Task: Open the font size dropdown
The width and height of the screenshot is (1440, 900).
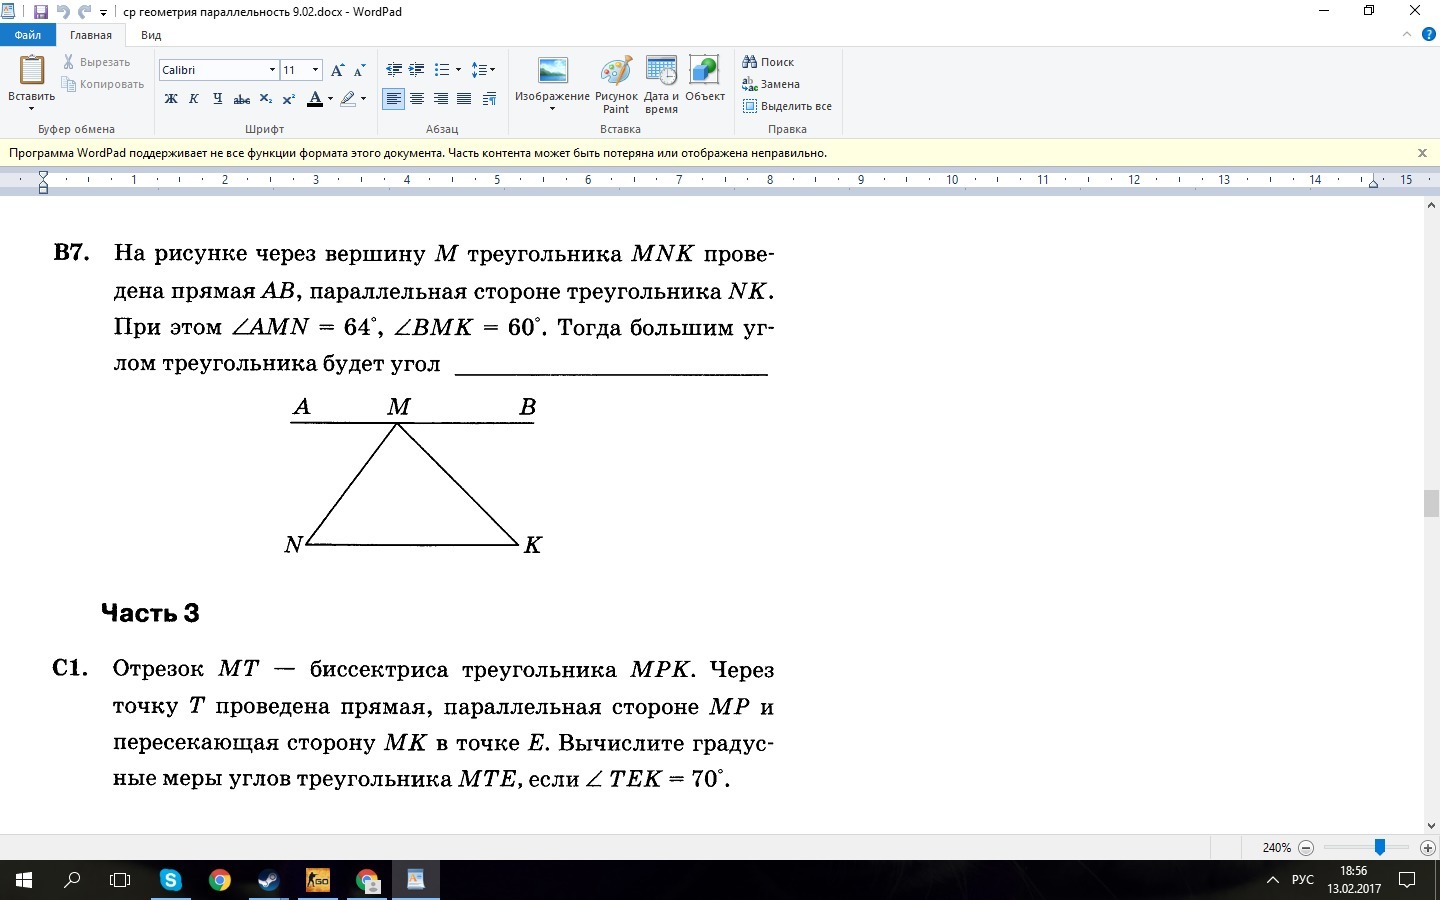Action: pos(316,70)
